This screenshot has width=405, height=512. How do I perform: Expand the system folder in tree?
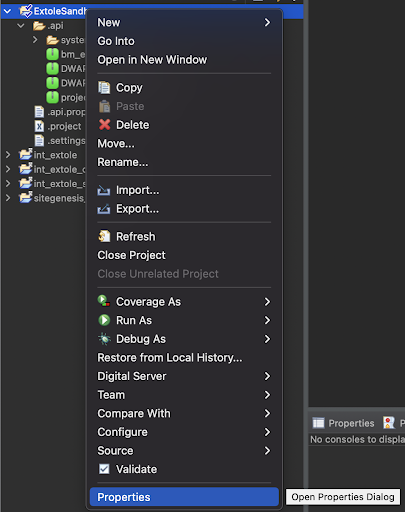click(35, 40)
